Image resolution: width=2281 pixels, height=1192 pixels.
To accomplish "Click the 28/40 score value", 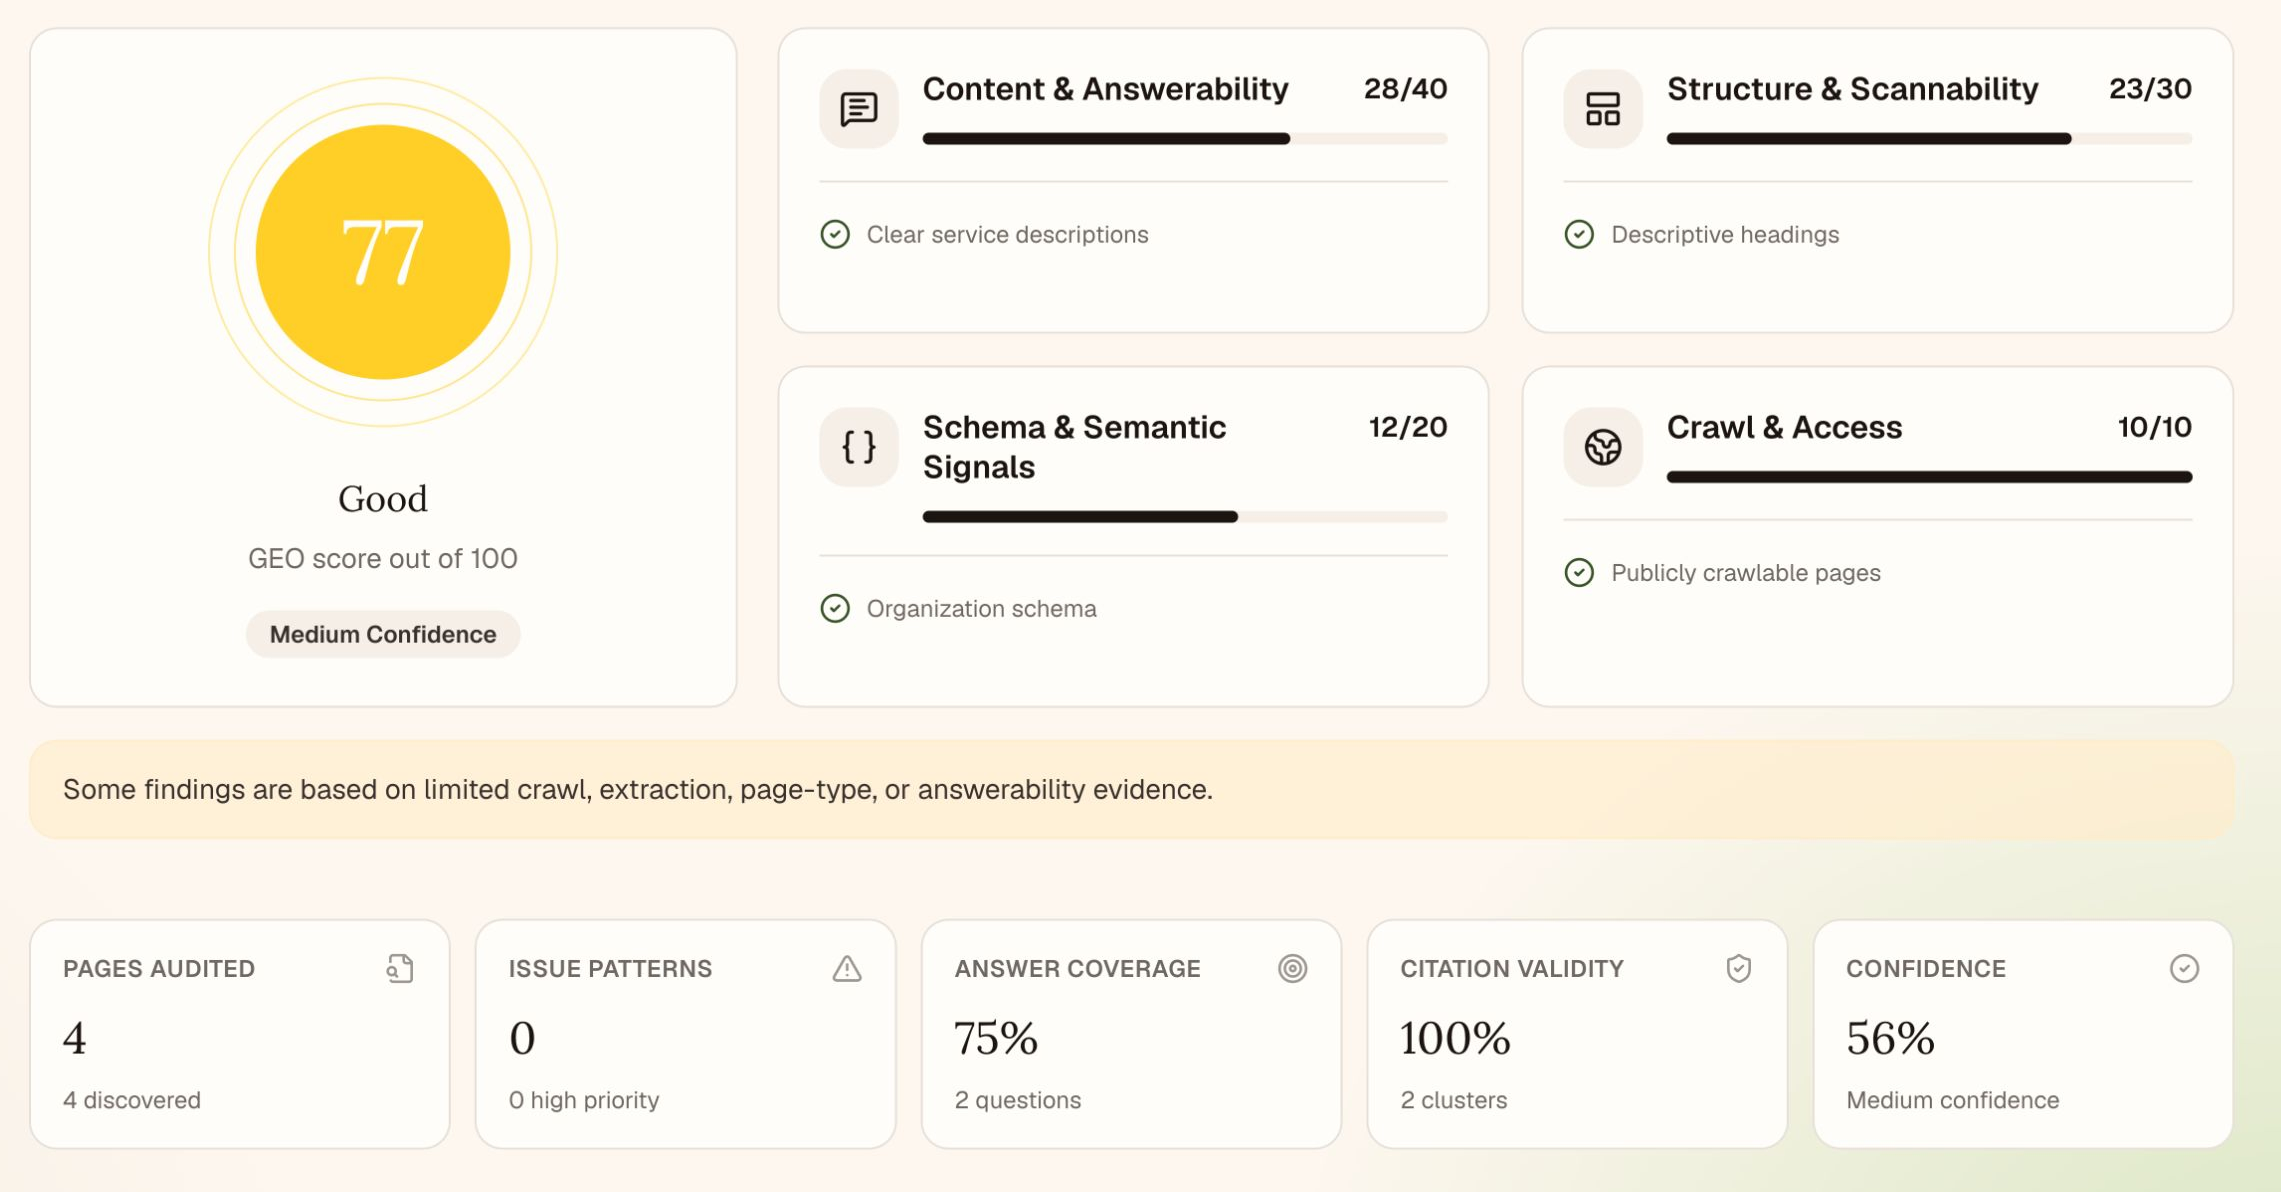I will (x=1405, y=89).
